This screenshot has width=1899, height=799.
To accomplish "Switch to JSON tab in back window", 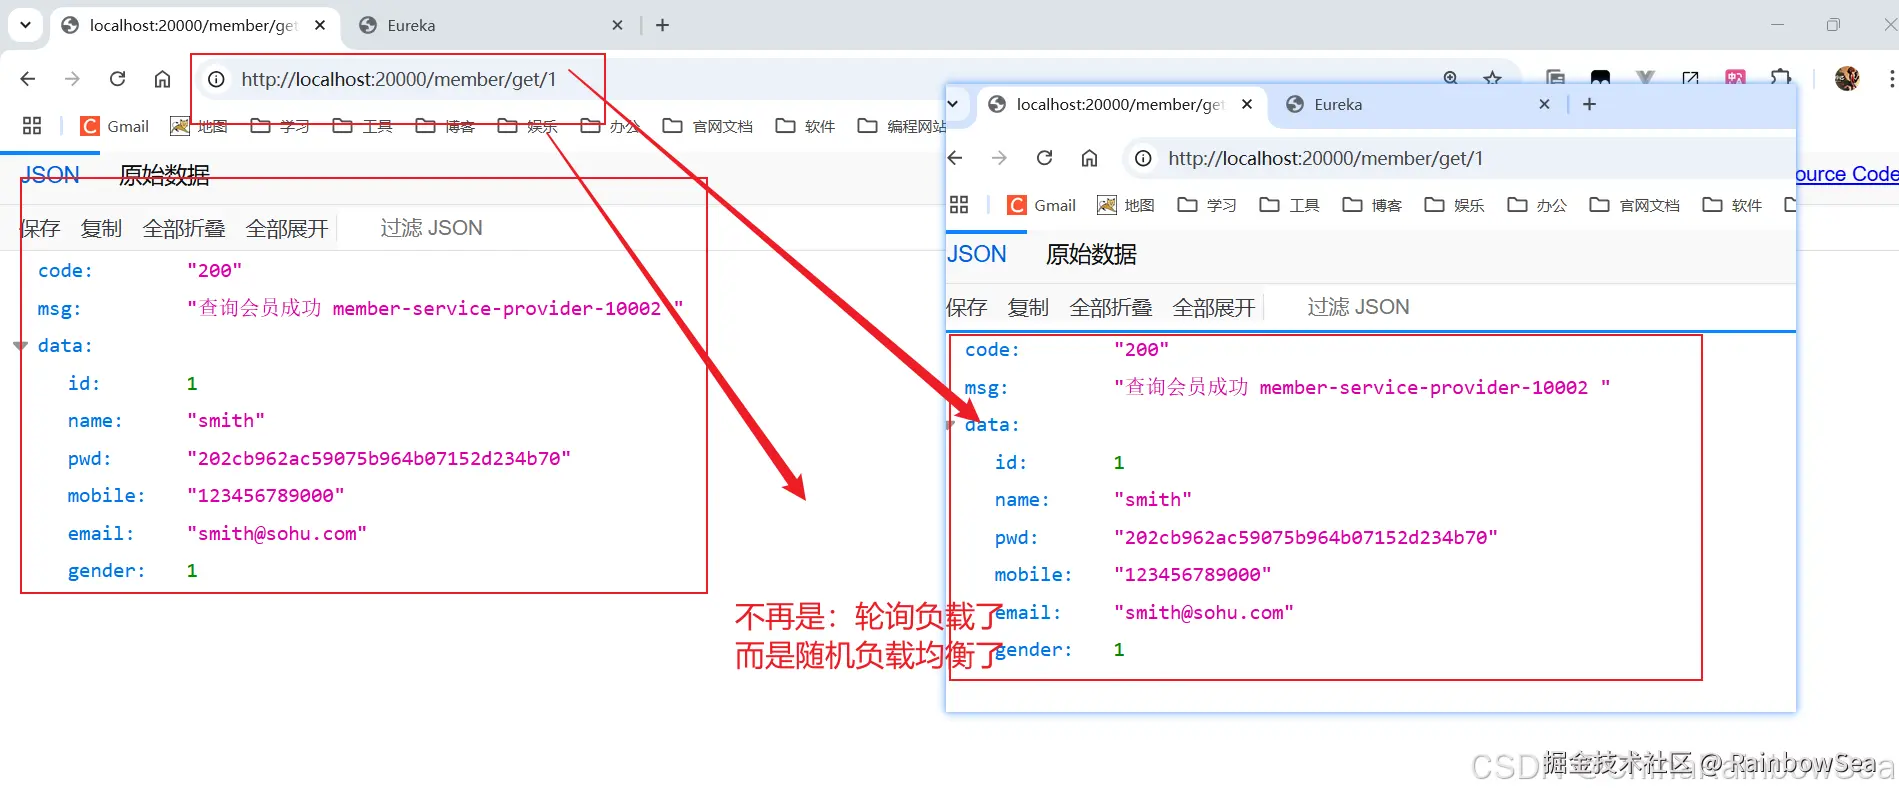I will point(51,175).
